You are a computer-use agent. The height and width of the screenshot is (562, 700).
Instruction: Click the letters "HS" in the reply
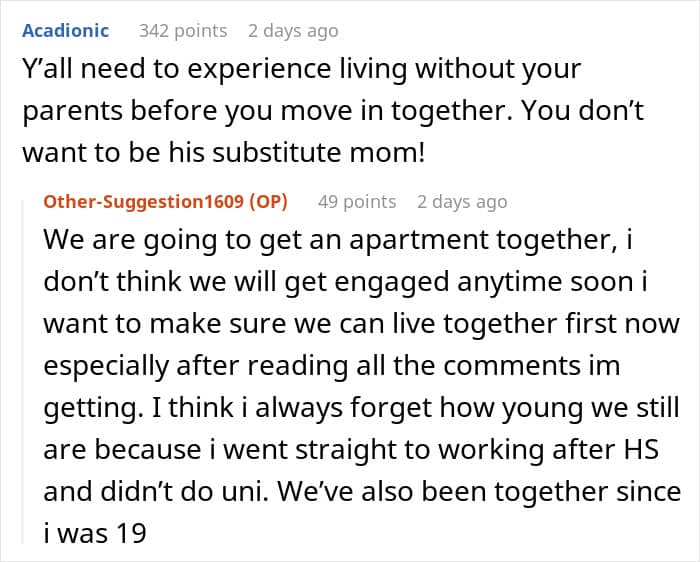pyautogui.click(x=646, y=450)
